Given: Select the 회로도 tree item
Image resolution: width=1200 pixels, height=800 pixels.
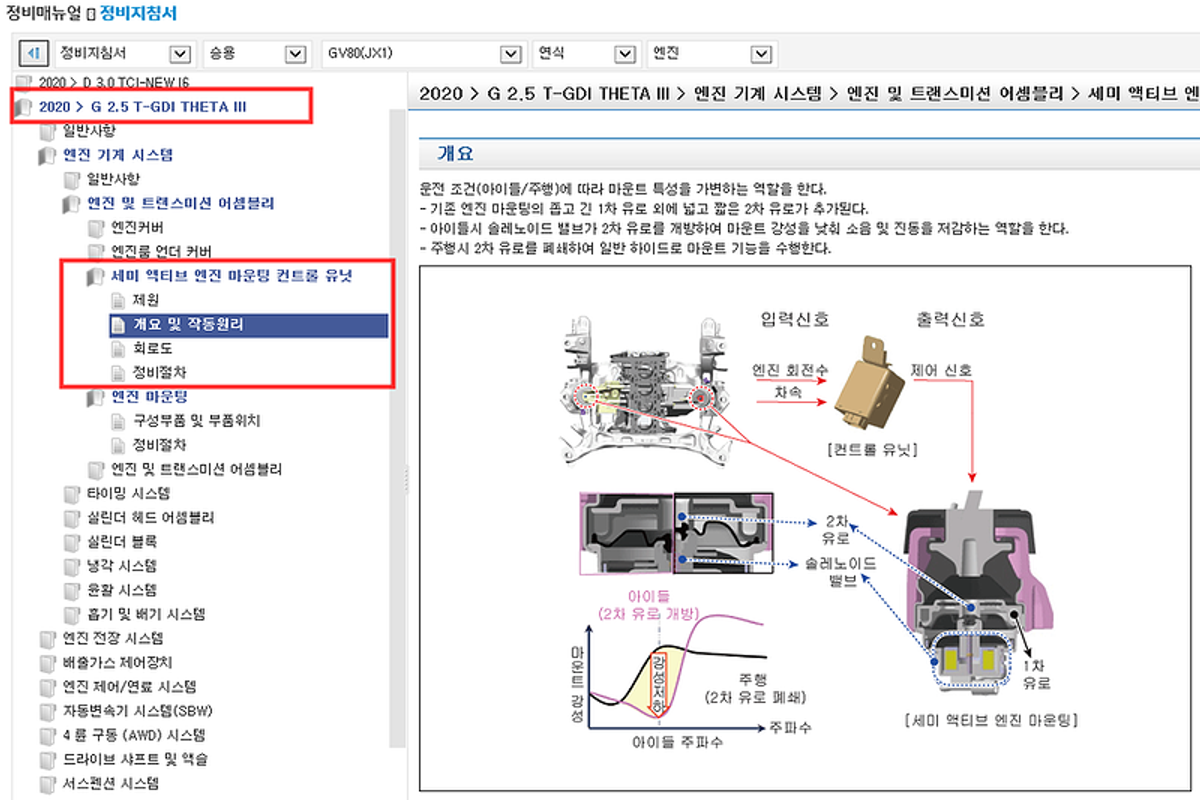Looking at the screenshot, I should (152, 348).
